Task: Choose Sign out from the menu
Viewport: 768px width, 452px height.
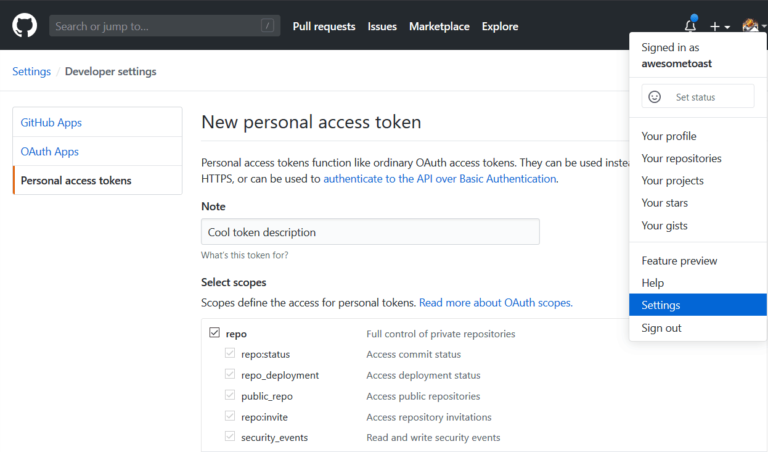Action: (661, 328)
